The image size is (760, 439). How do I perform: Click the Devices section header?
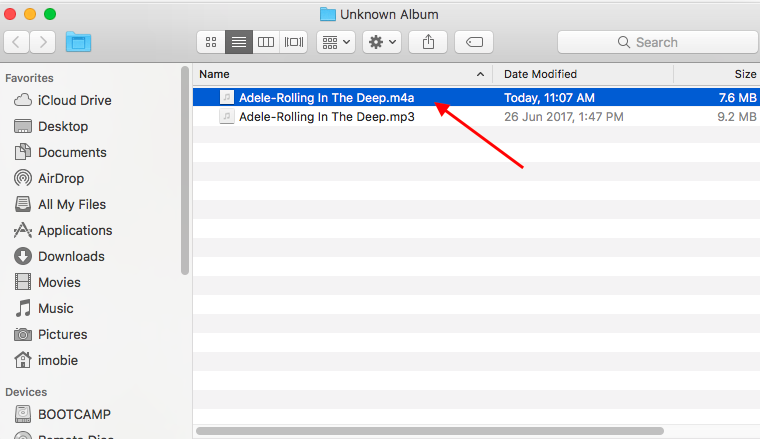click(26, 392)
